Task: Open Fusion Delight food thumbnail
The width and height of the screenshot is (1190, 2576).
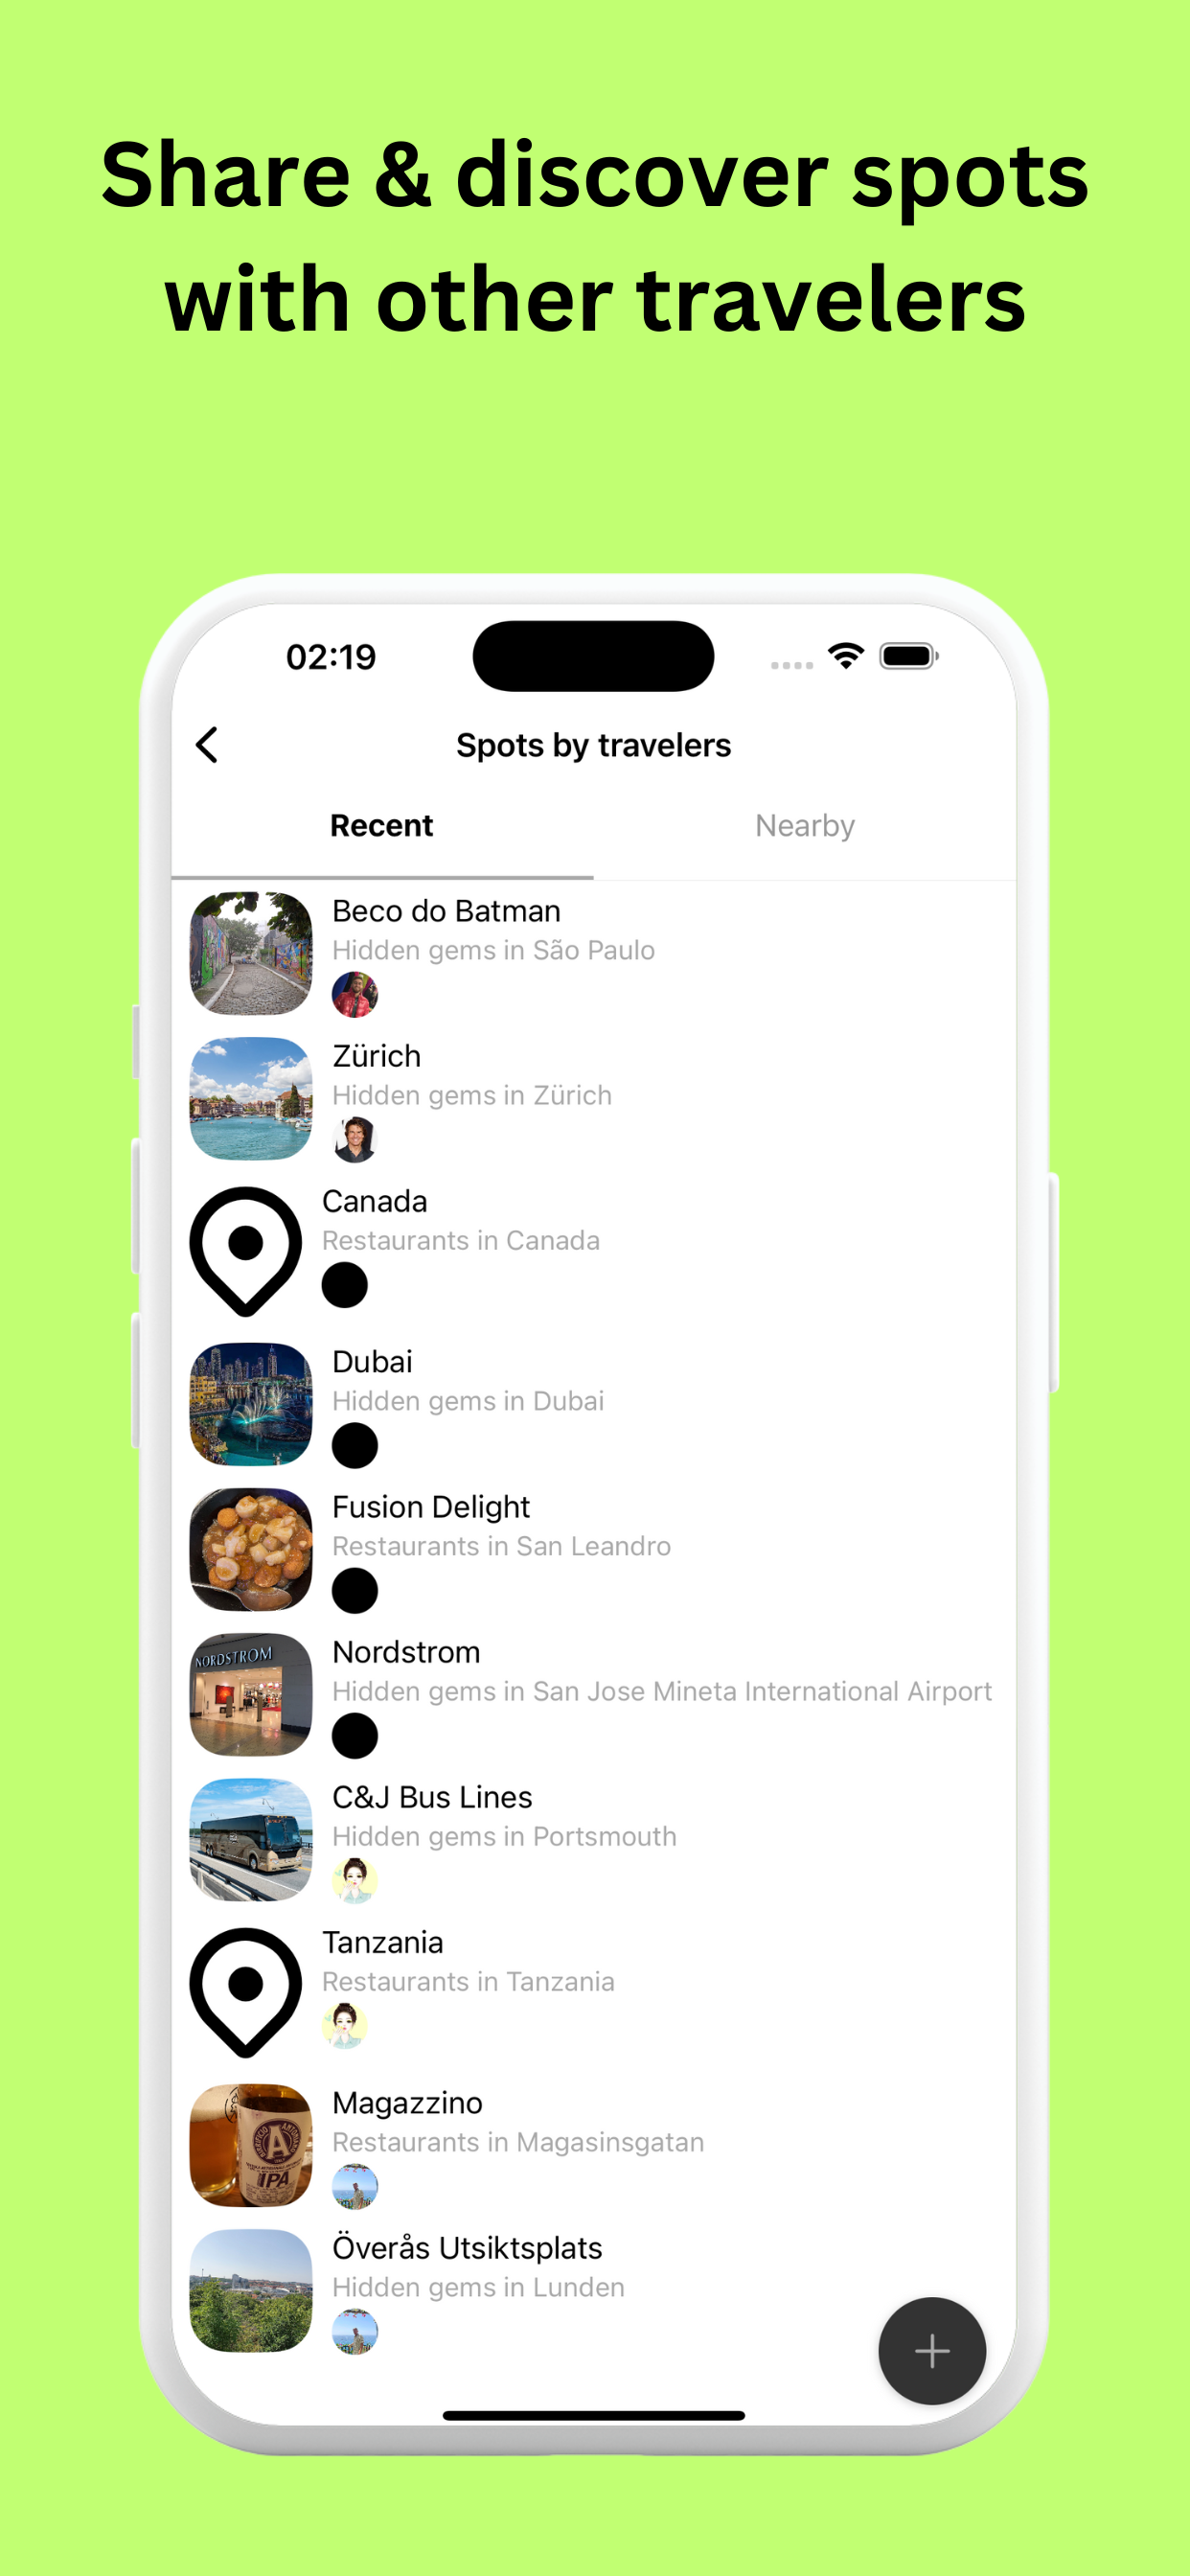Action: click(251, 1549)
